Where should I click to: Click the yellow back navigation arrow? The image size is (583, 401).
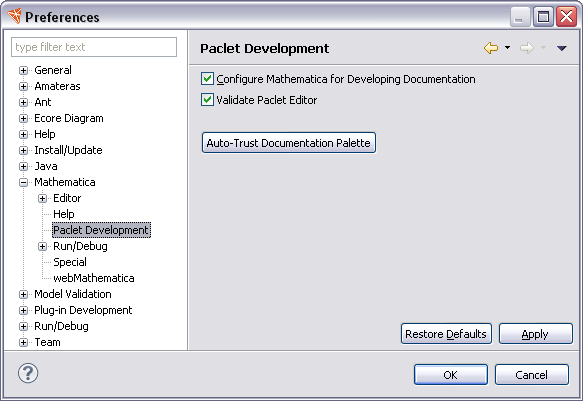tap(491, 48)
